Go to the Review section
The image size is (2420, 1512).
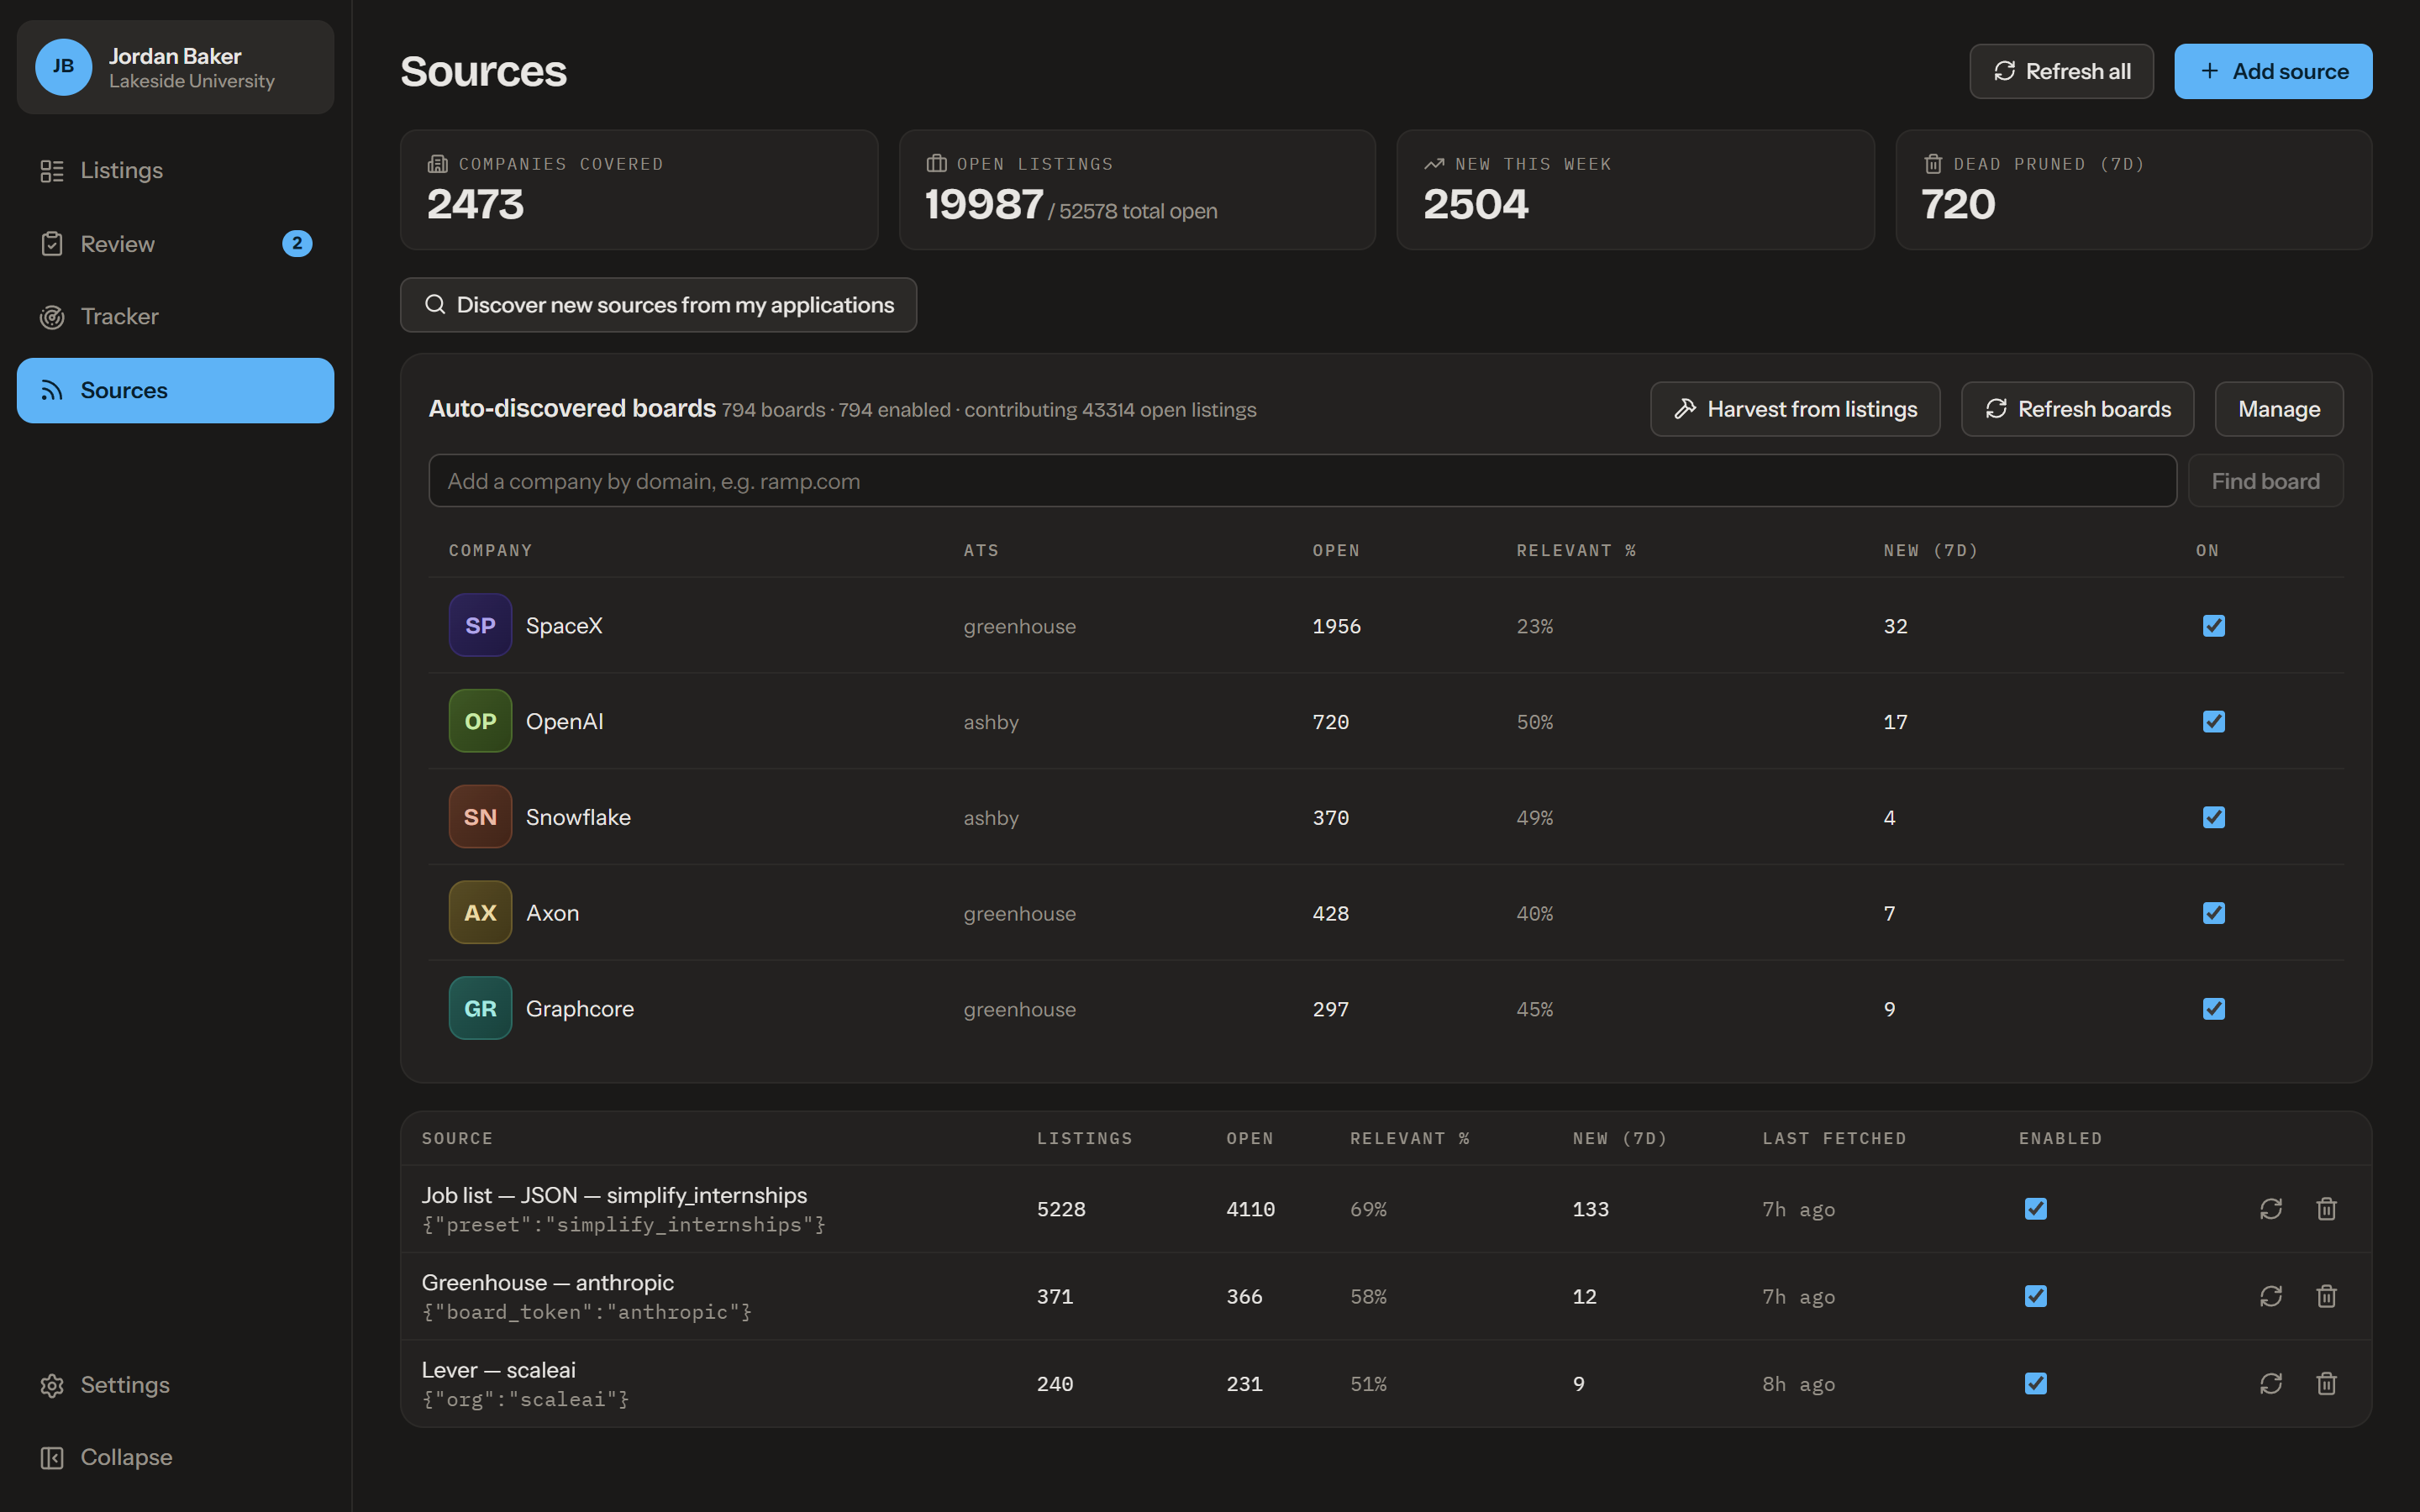point(175,244)
